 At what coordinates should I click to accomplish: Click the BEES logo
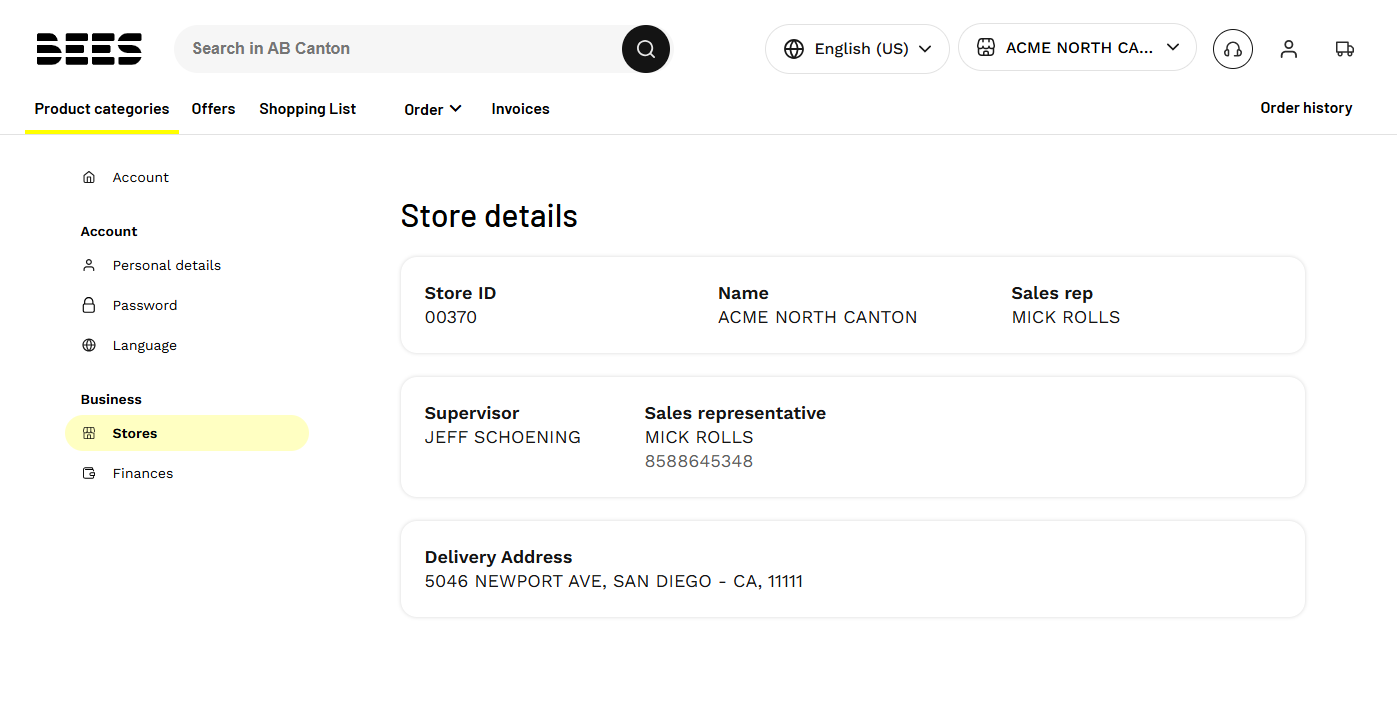pyautogui.click(x=89, y=48)
